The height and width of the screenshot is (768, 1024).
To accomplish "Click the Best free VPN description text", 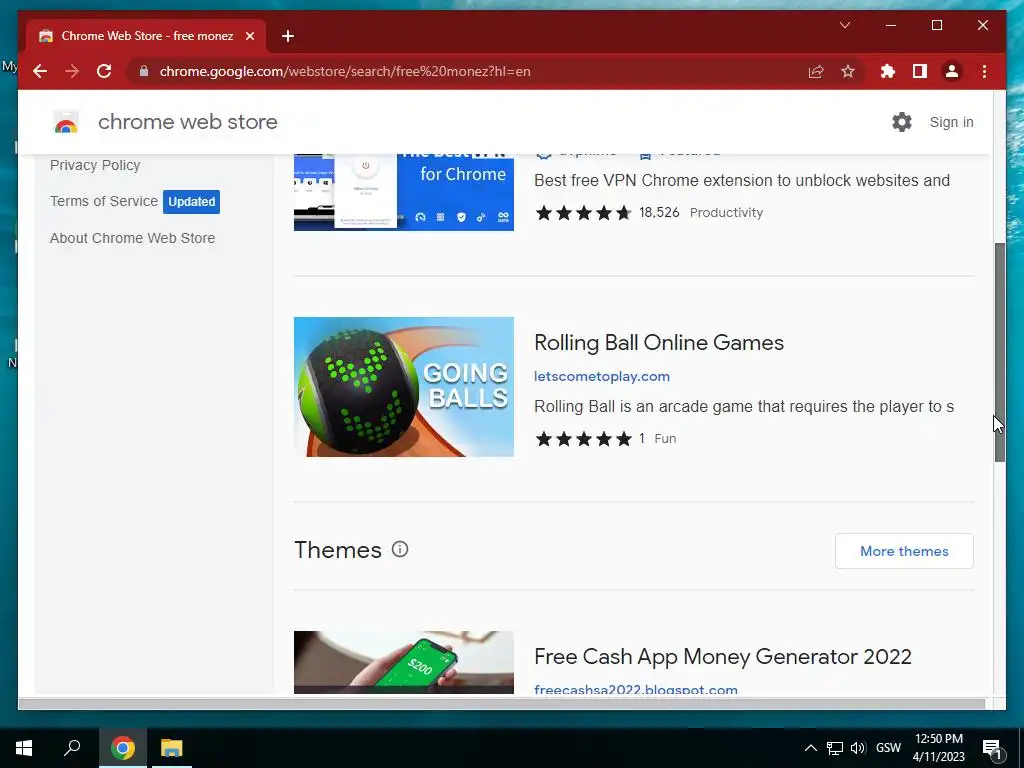I will click(x=742, y=180).
